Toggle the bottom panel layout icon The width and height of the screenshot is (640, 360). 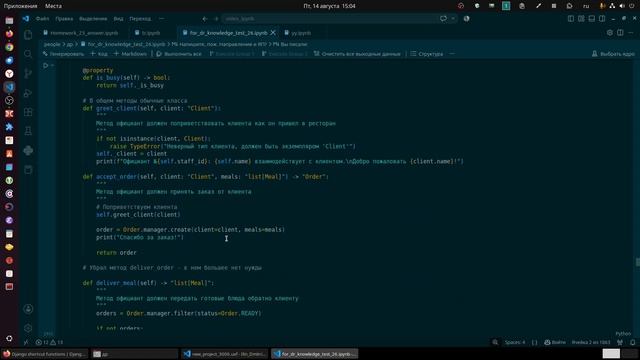591,19
